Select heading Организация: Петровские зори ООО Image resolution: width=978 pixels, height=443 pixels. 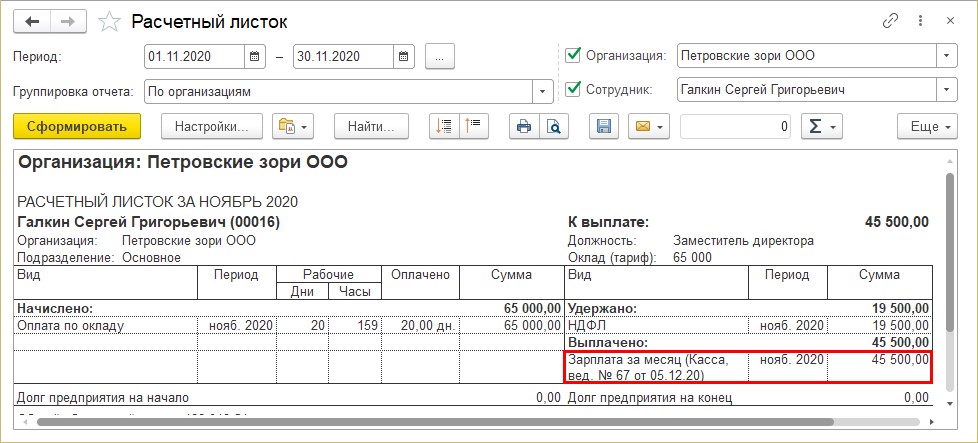click(x=183, y=163)
